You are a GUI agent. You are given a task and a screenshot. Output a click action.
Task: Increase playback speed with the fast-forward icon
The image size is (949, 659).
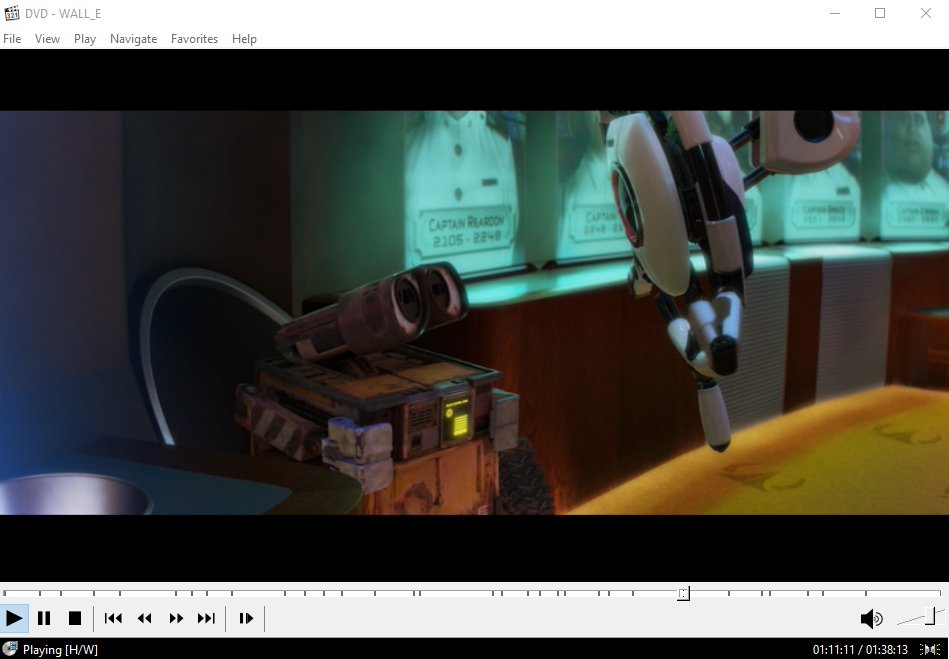tap(176, 618)
